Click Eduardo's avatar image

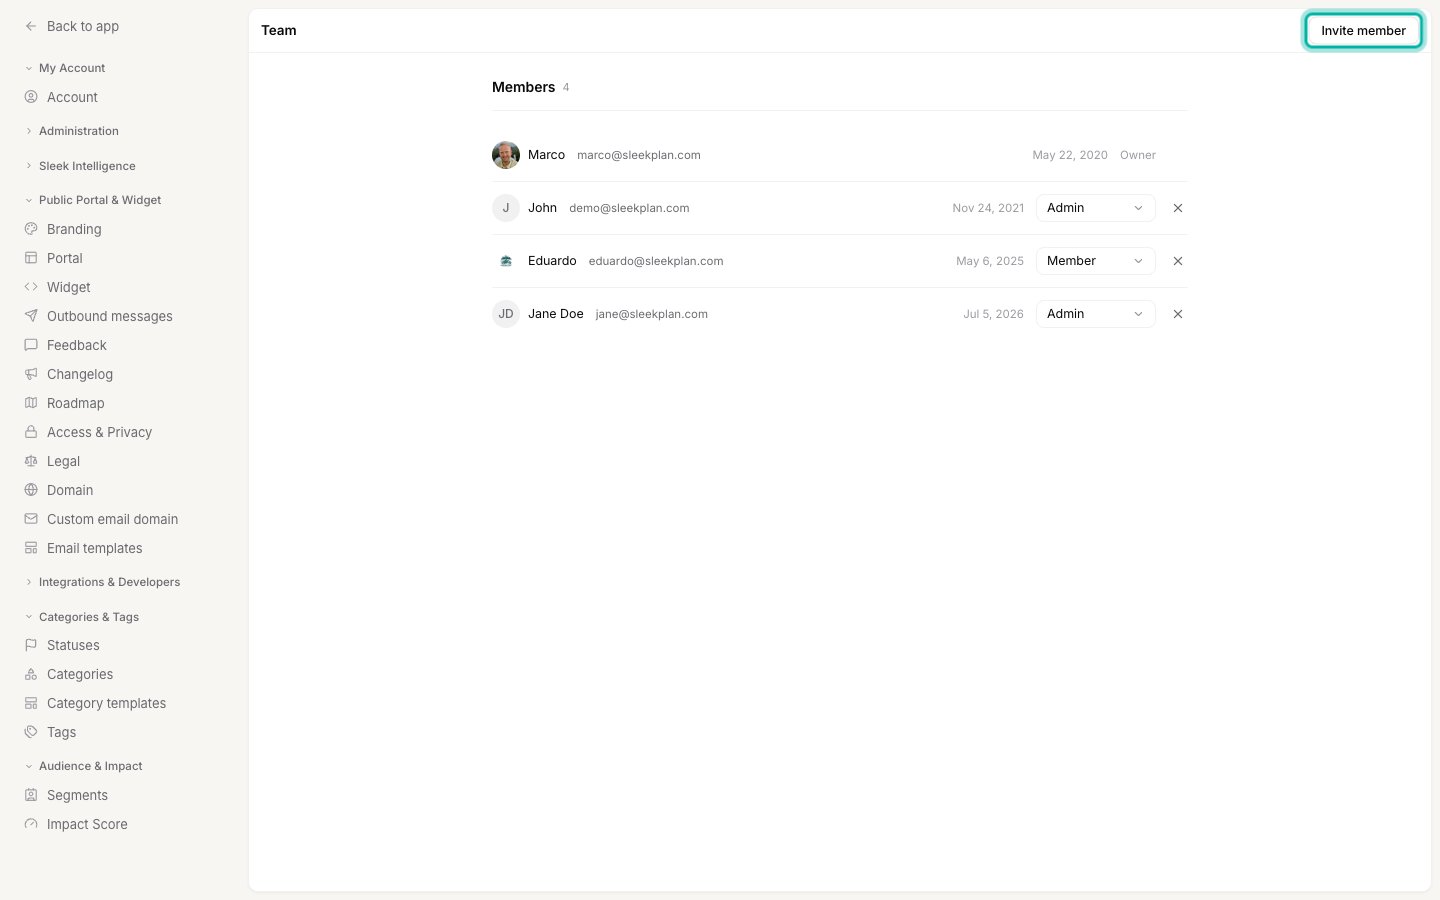tap(506, 261)
